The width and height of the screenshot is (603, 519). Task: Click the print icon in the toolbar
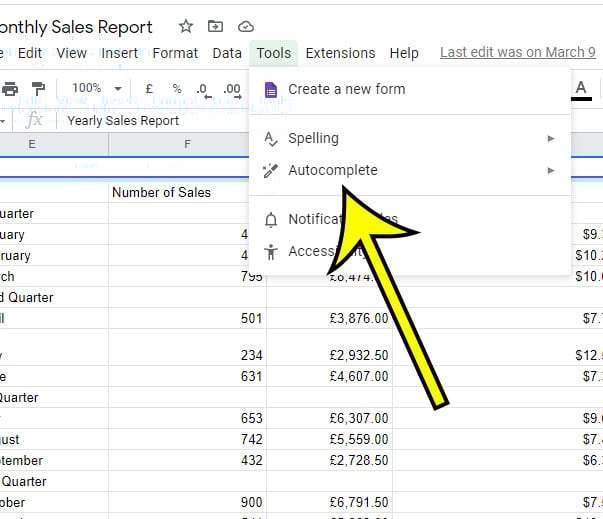coord(10,89)
